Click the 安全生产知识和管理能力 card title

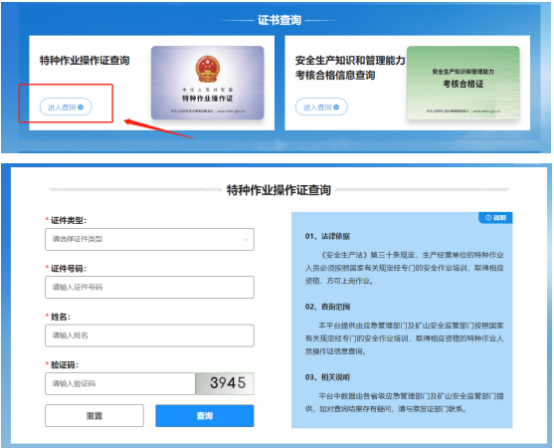(350, 60)
